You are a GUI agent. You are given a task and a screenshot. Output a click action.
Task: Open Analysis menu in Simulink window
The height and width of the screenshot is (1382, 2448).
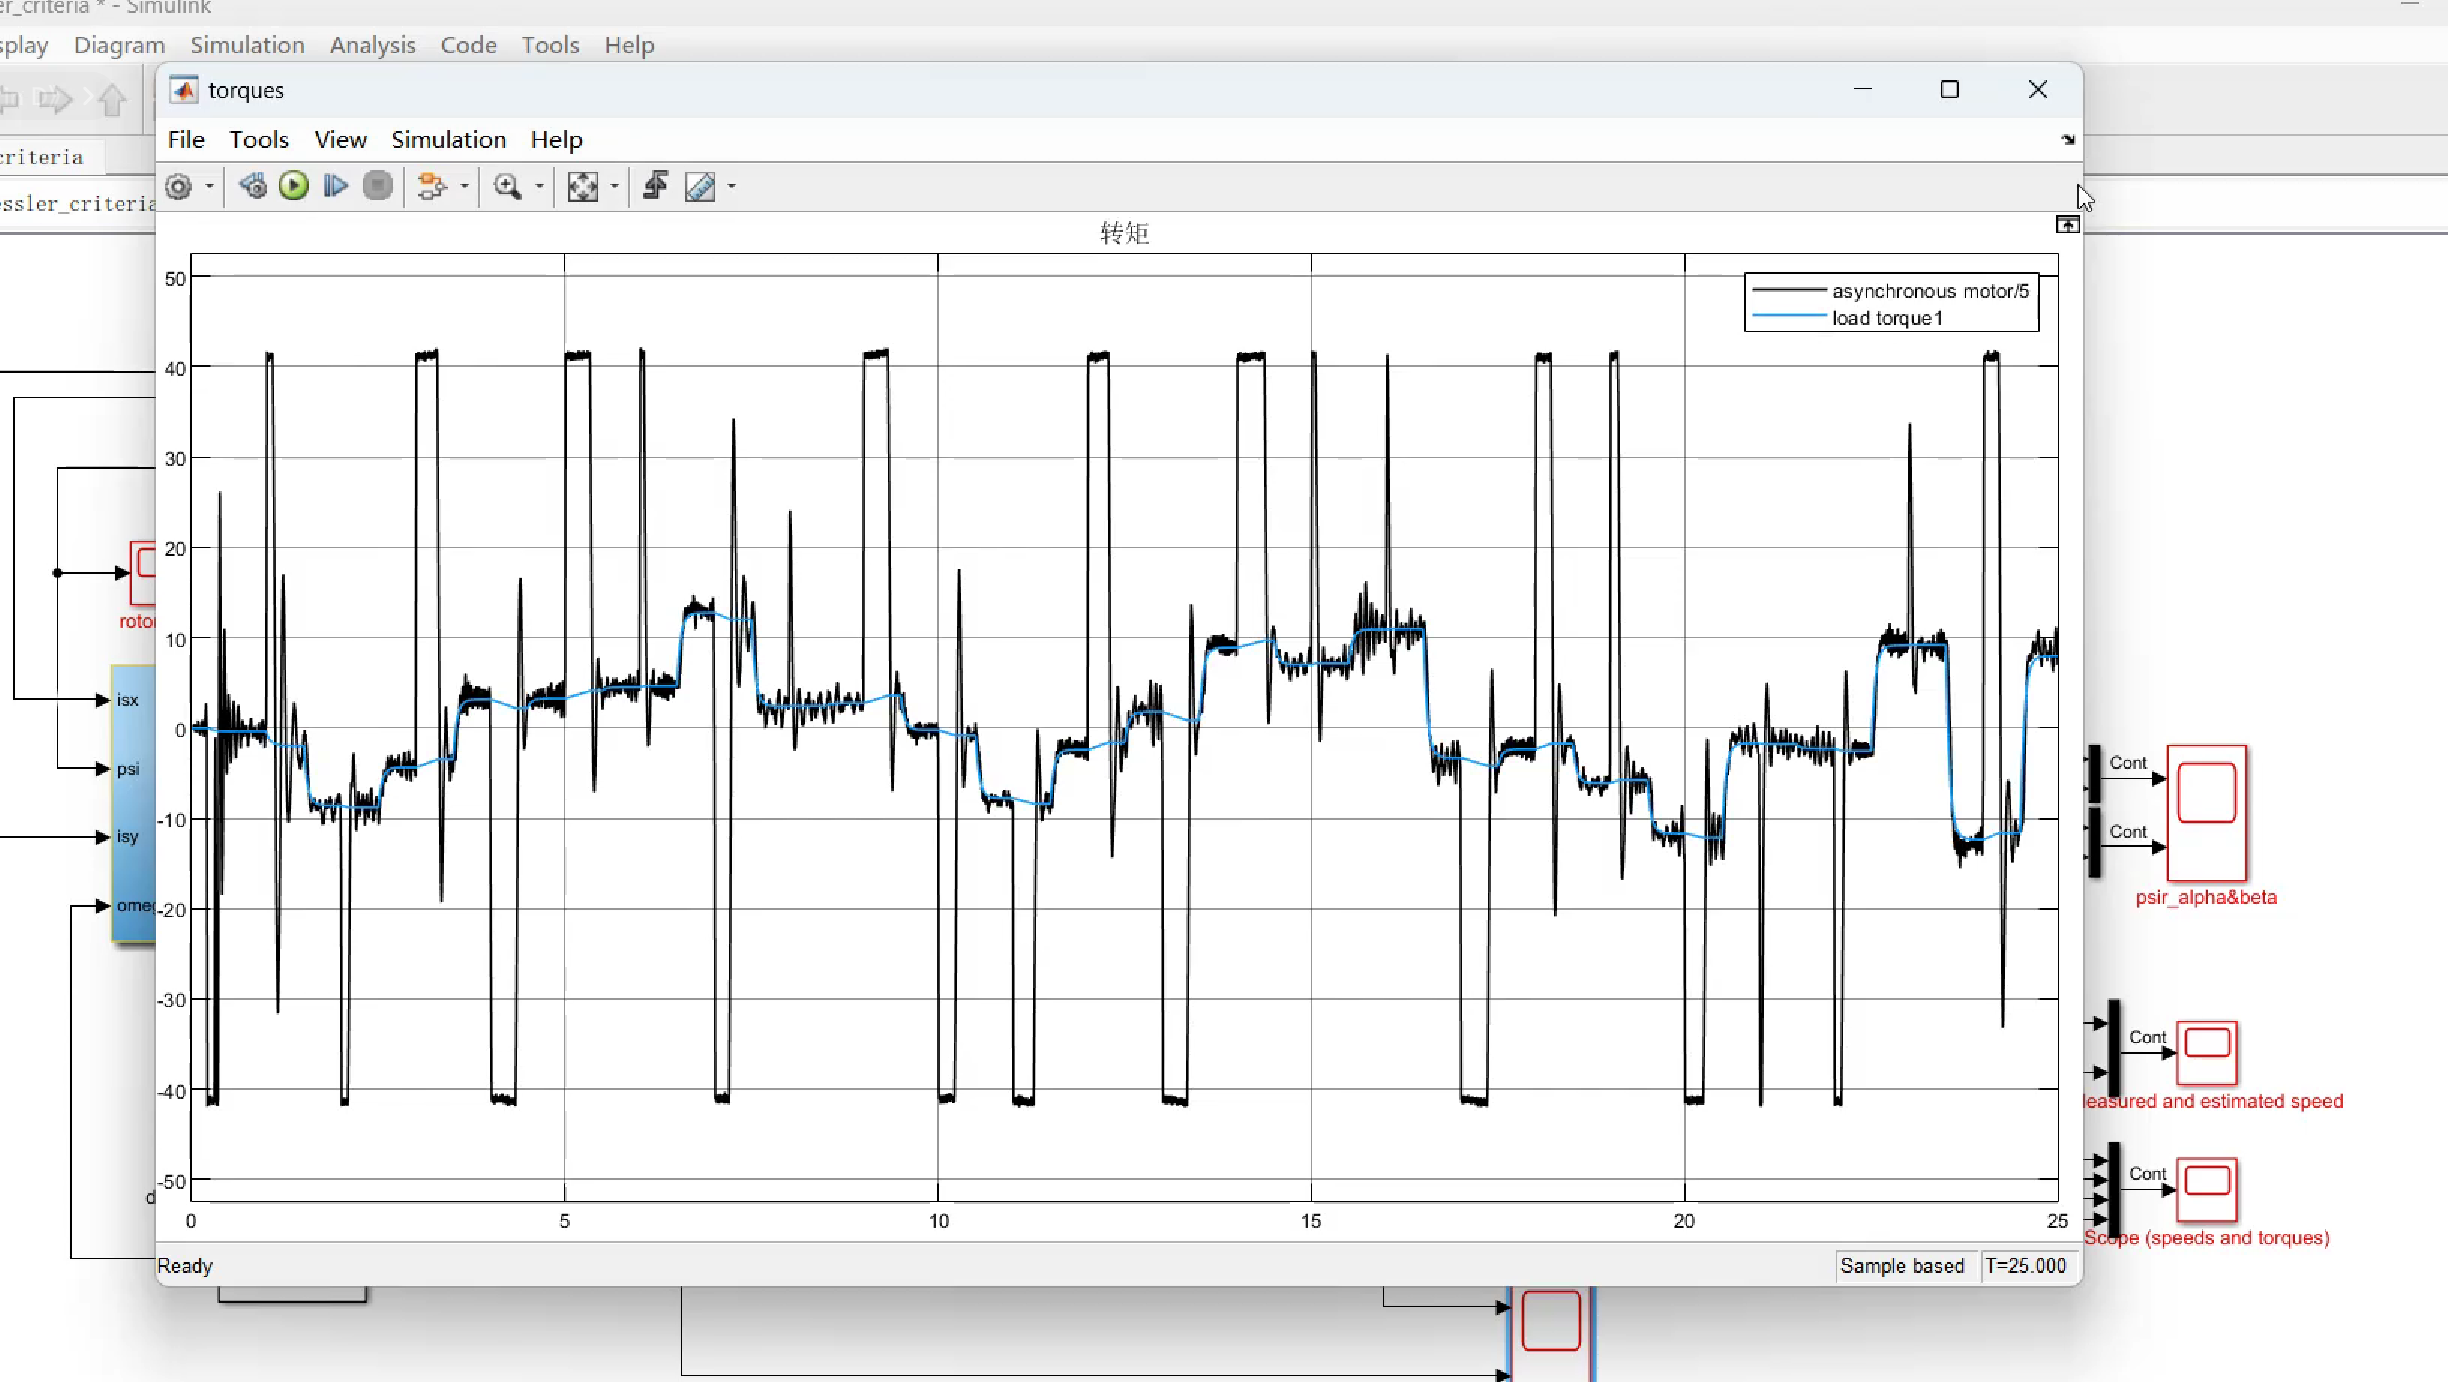(372, 45)
